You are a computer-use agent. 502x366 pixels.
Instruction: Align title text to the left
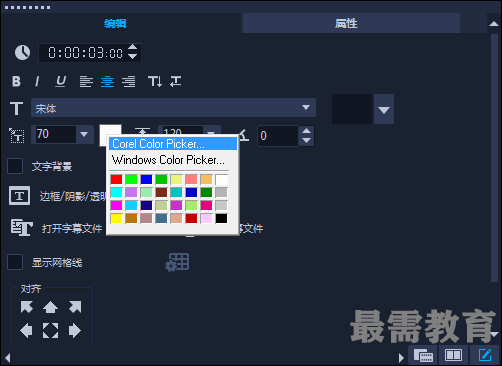(86, 81)
